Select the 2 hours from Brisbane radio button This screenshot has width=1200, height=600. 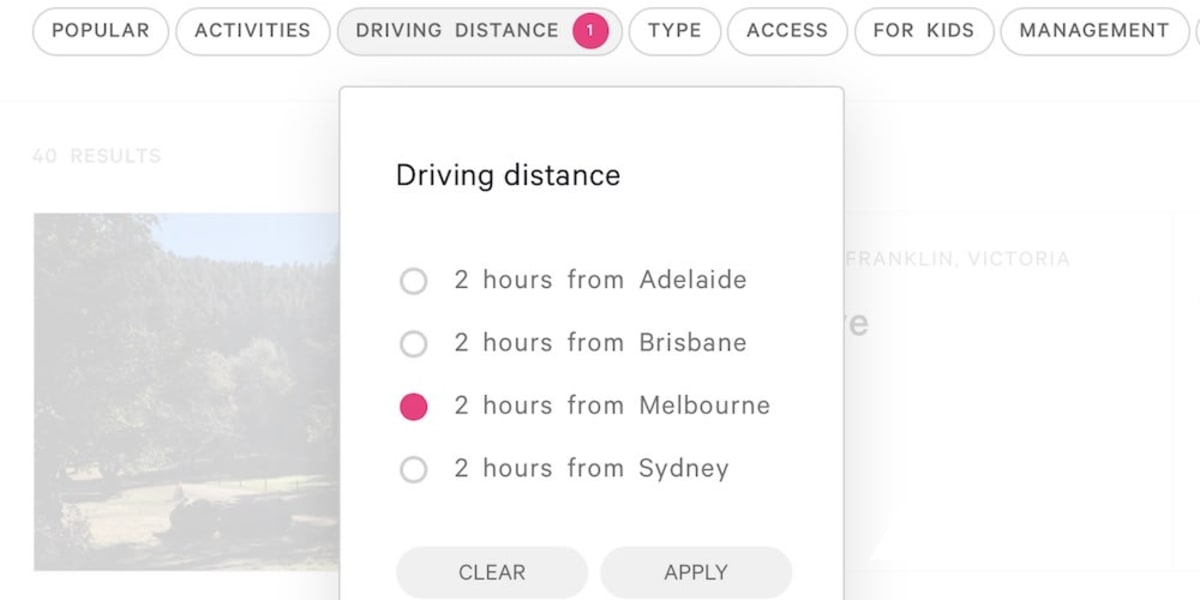pyautogui.click(x=413, y=344)
